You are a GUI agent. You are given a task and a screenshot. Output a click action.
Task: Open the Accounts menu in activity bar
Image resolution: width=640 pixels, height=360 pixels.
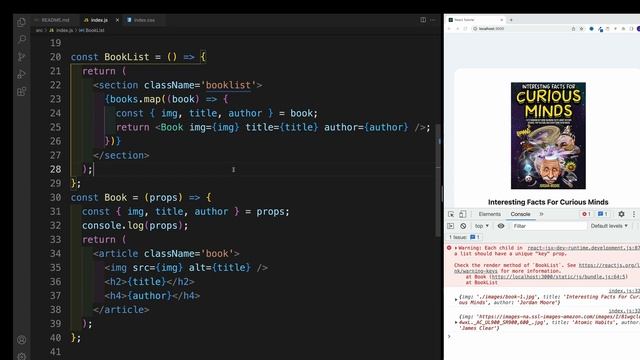tap(22, 340)
